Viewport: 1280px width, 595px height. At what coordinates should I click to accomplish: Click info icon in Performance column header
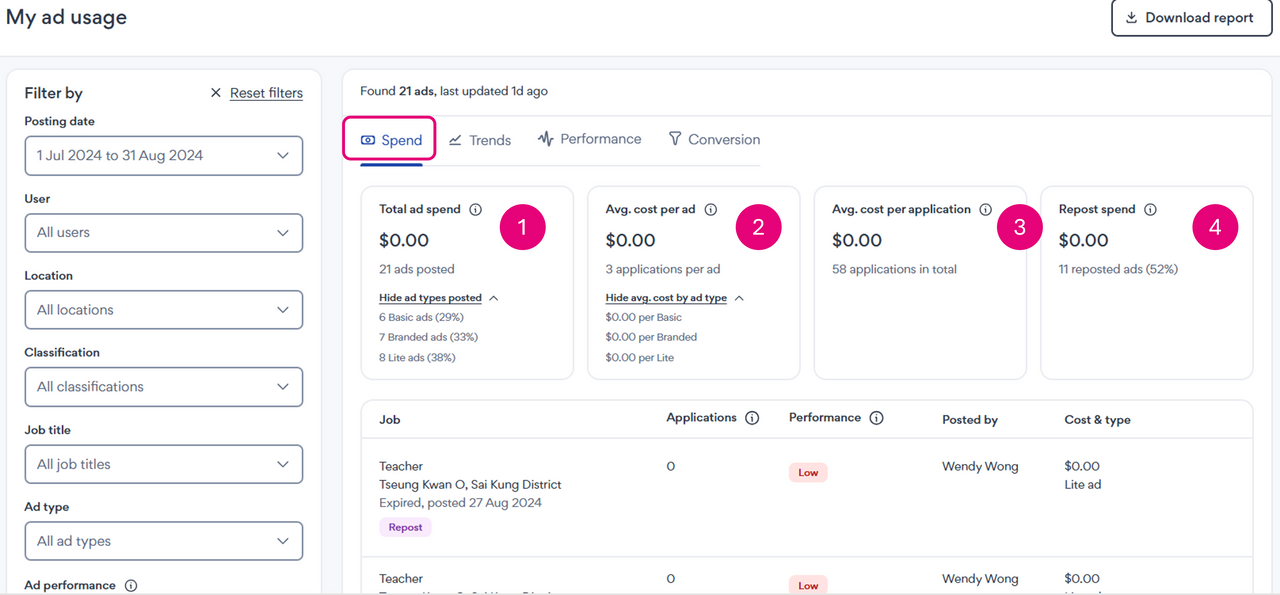click(876, 418)
